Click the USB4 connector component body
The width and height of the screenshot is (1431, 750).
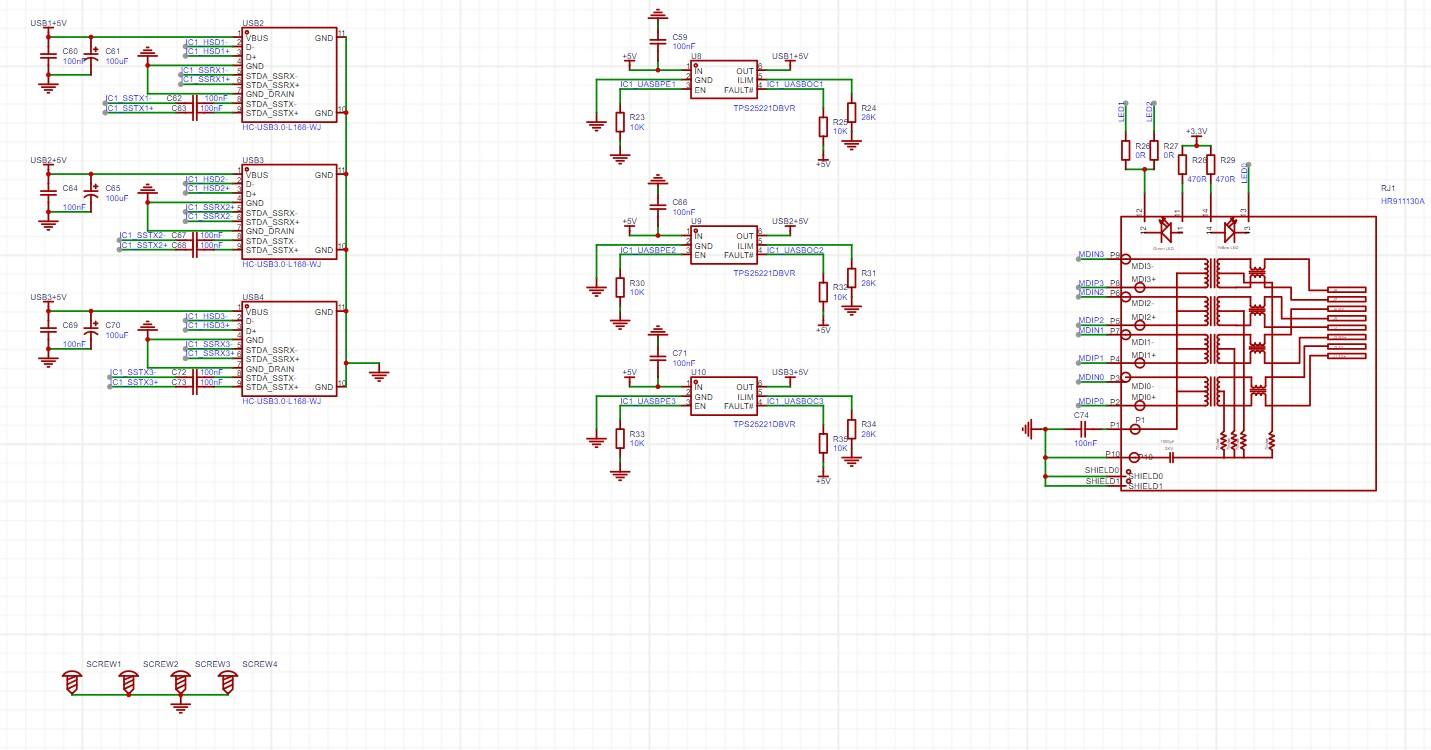click(x=289, y=350)
